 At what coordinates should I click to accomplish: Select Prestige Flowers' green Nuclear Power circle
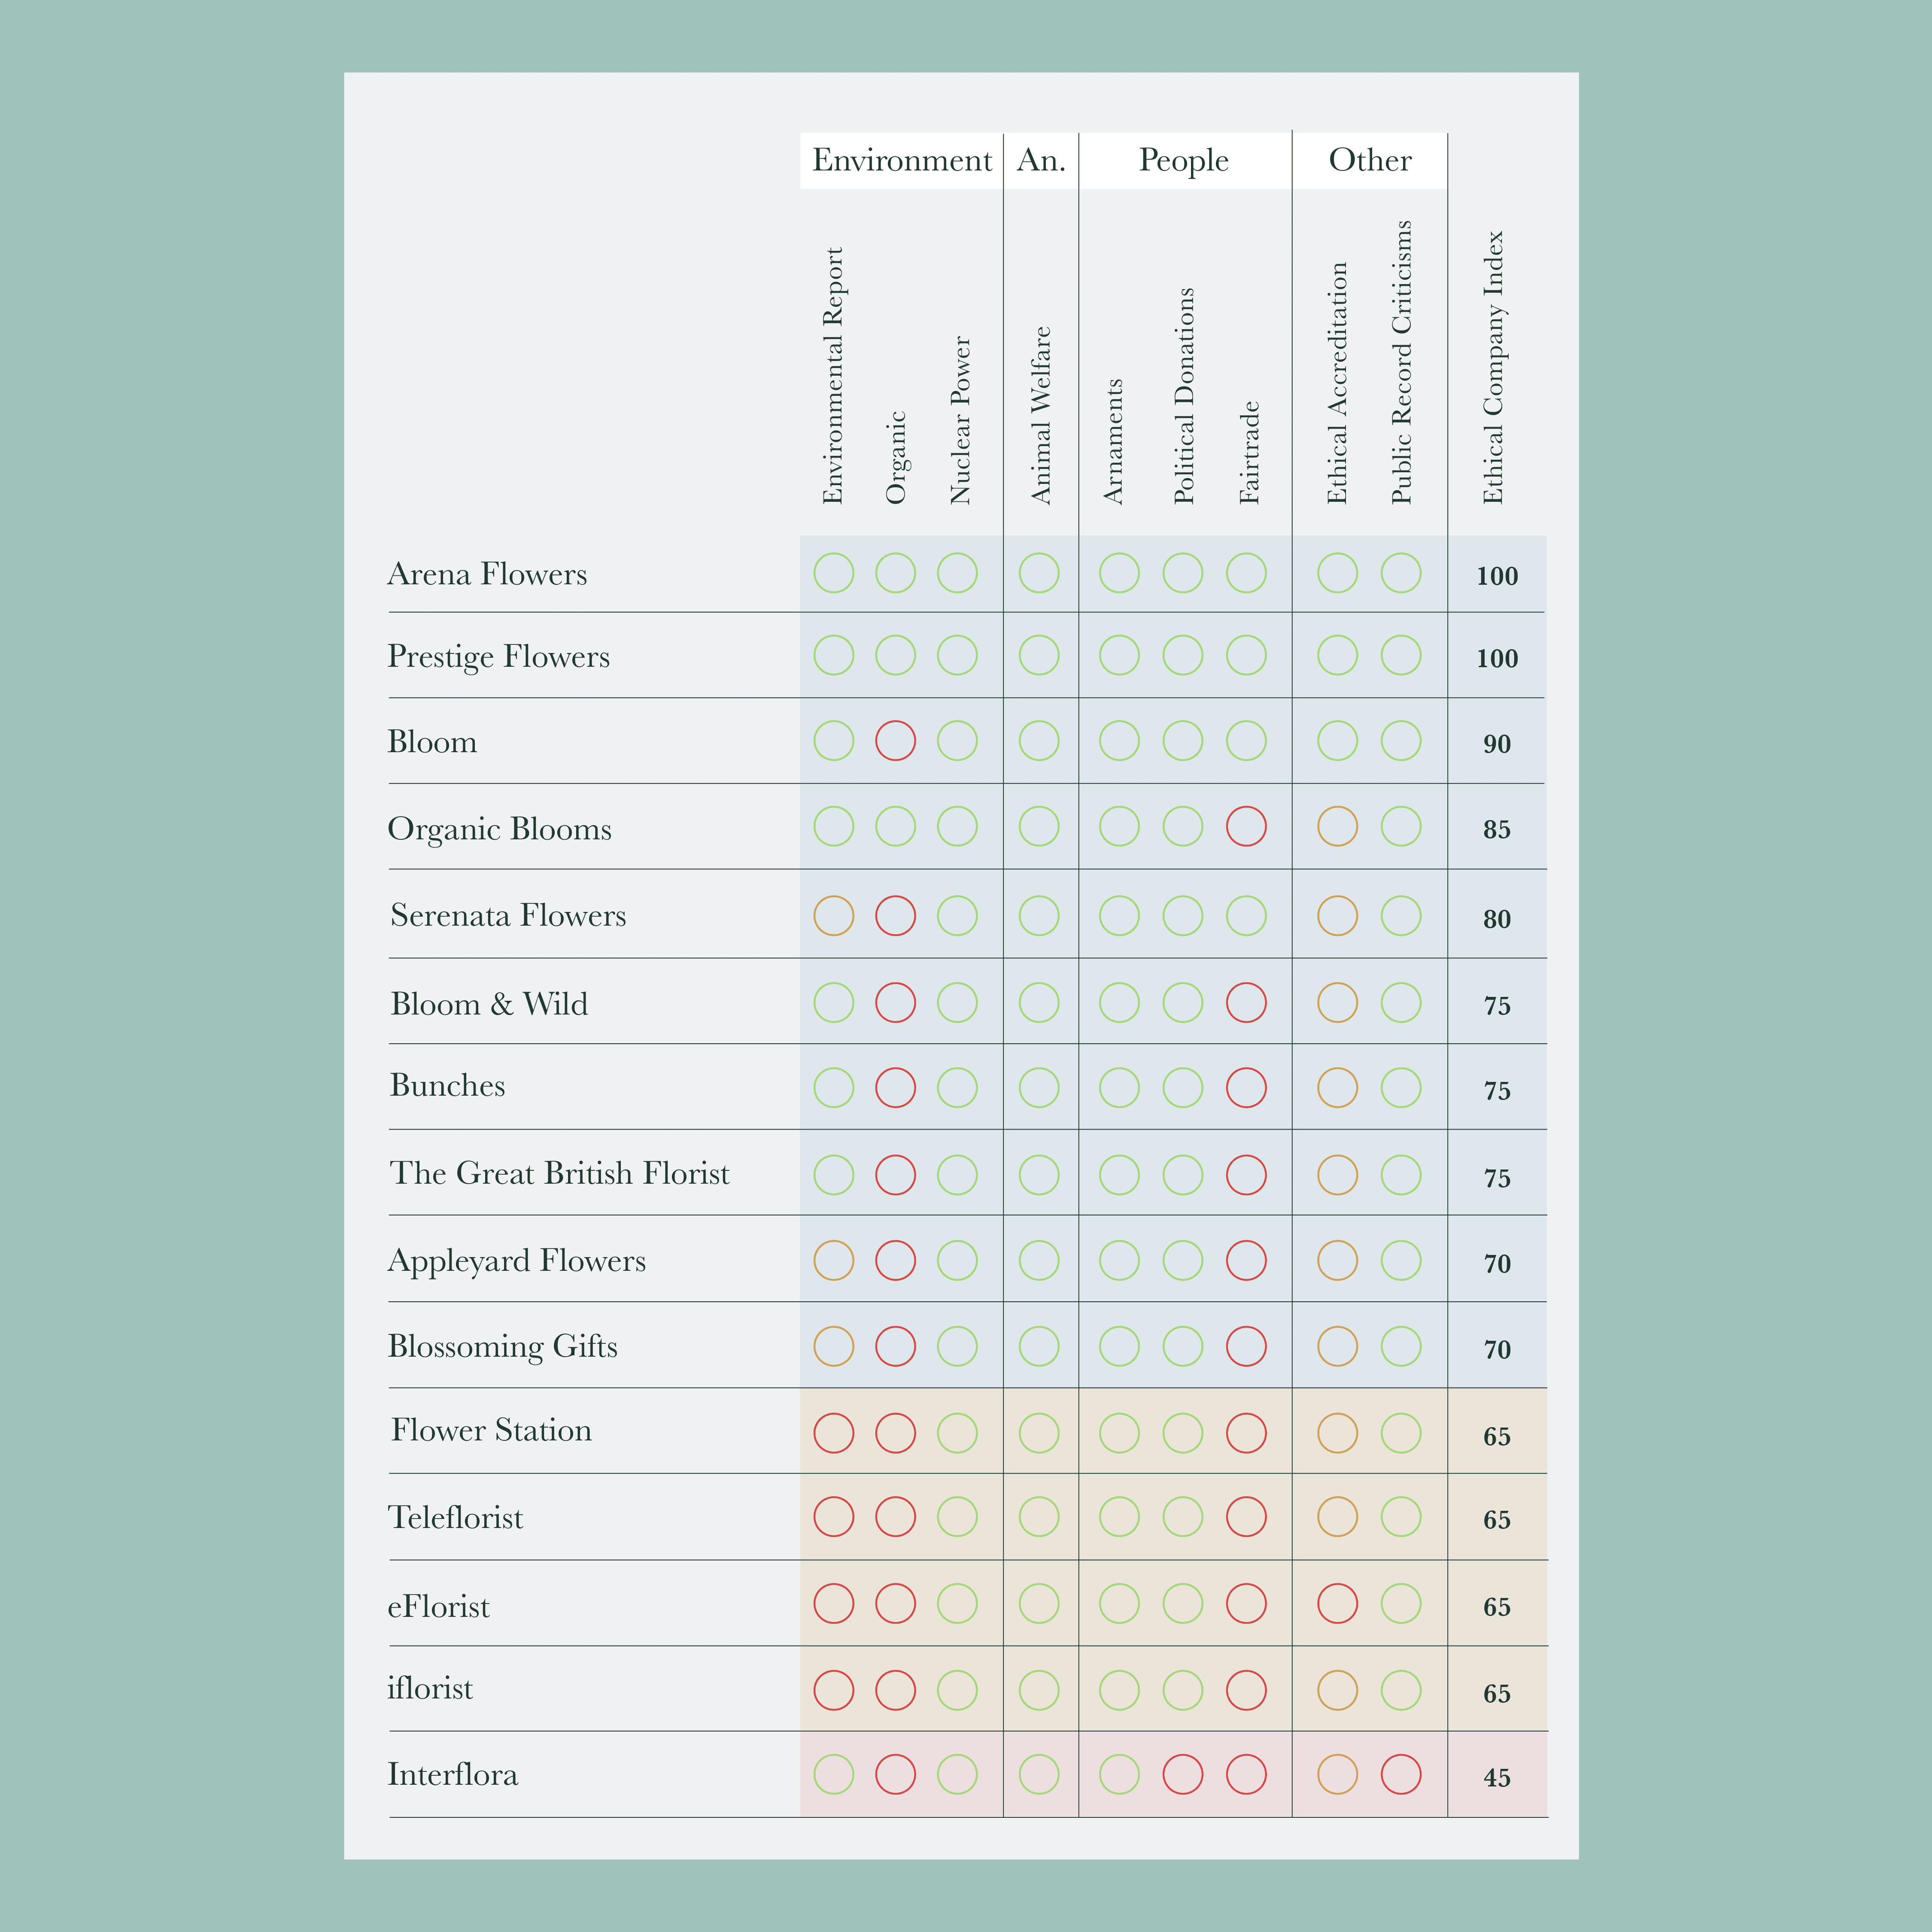957,655
